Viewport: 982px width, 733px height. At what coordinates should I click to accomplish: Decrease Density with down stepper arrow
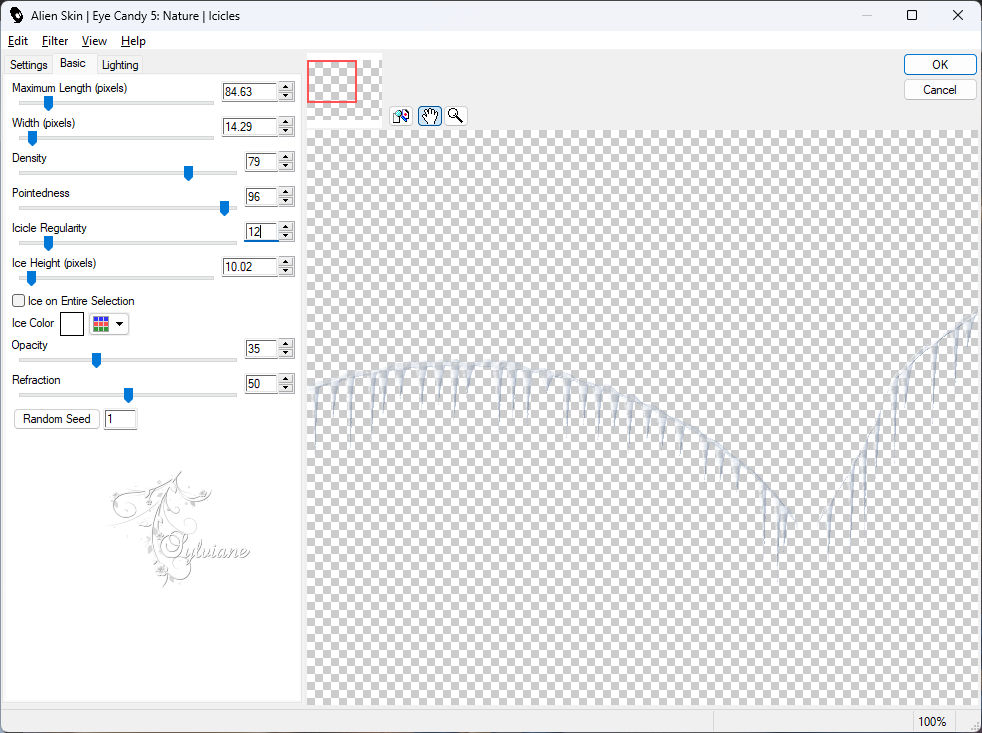pyautogui.click(x=286, y=167)
